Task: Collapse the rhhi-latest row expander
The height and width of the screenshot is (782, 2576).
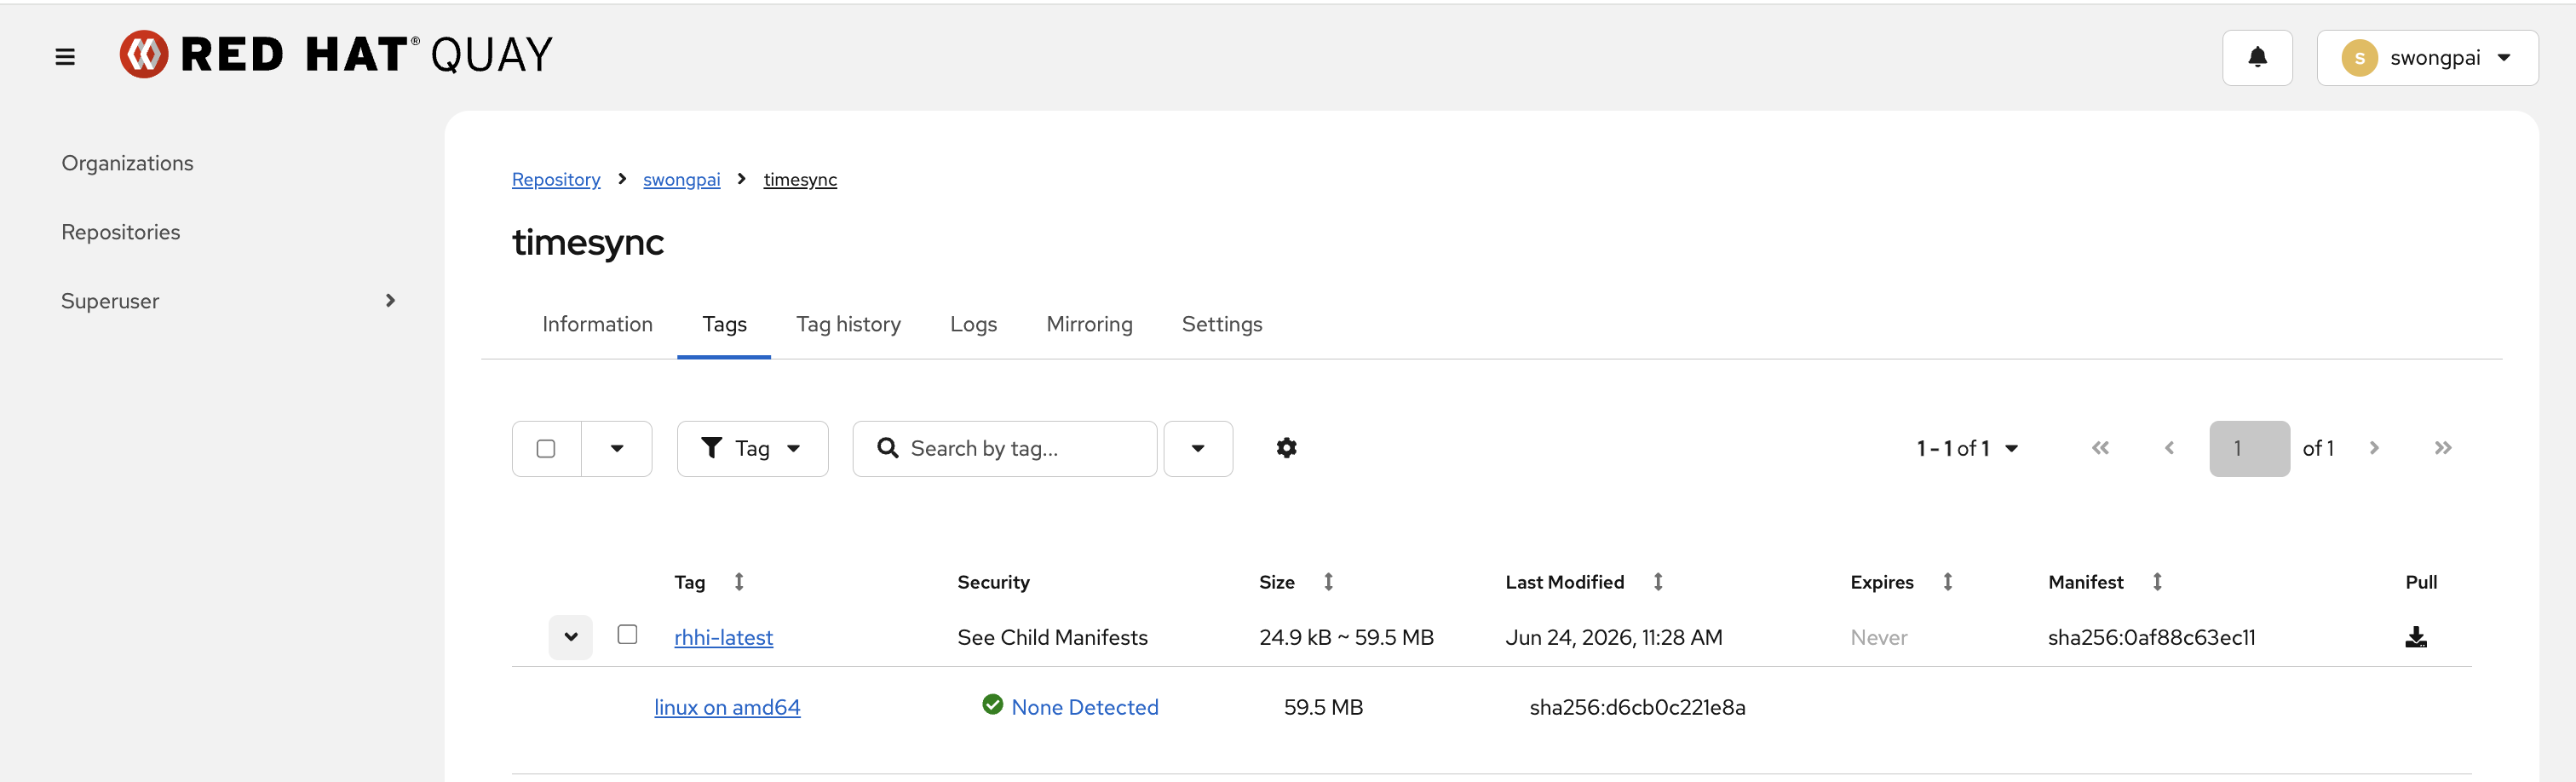Action: (x=570, y=637)
